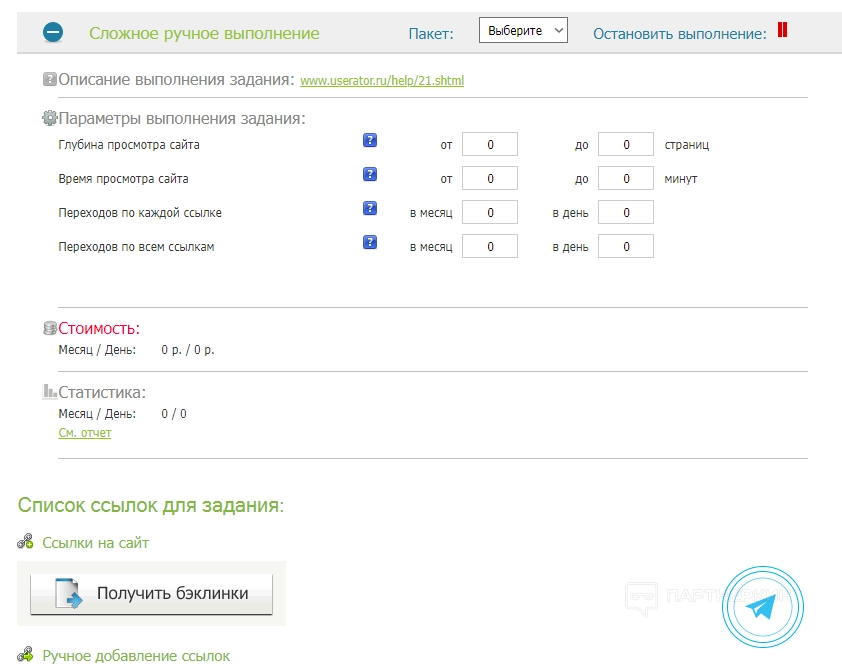842x669 pixels.
Task: Click the gear icon next to Параметры выполнения задания
Action: [49, 118]
